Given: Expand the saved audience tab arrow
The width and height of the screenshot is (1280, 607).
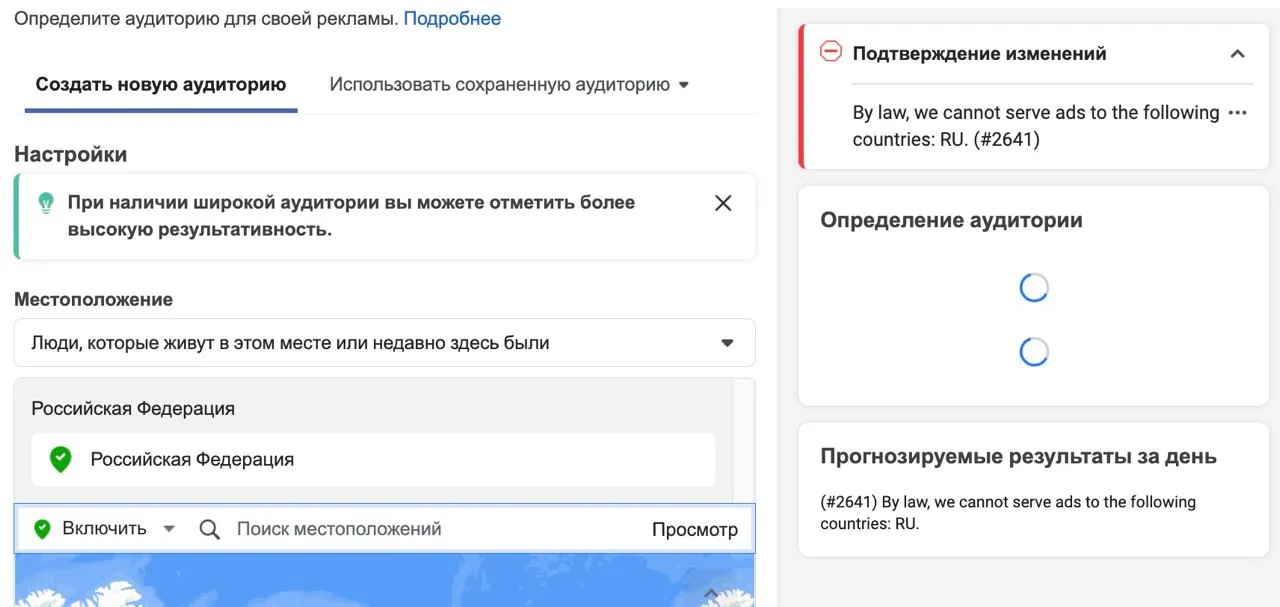Looking at the screenshot, I should pyautogui.click(x=684, y=86).
